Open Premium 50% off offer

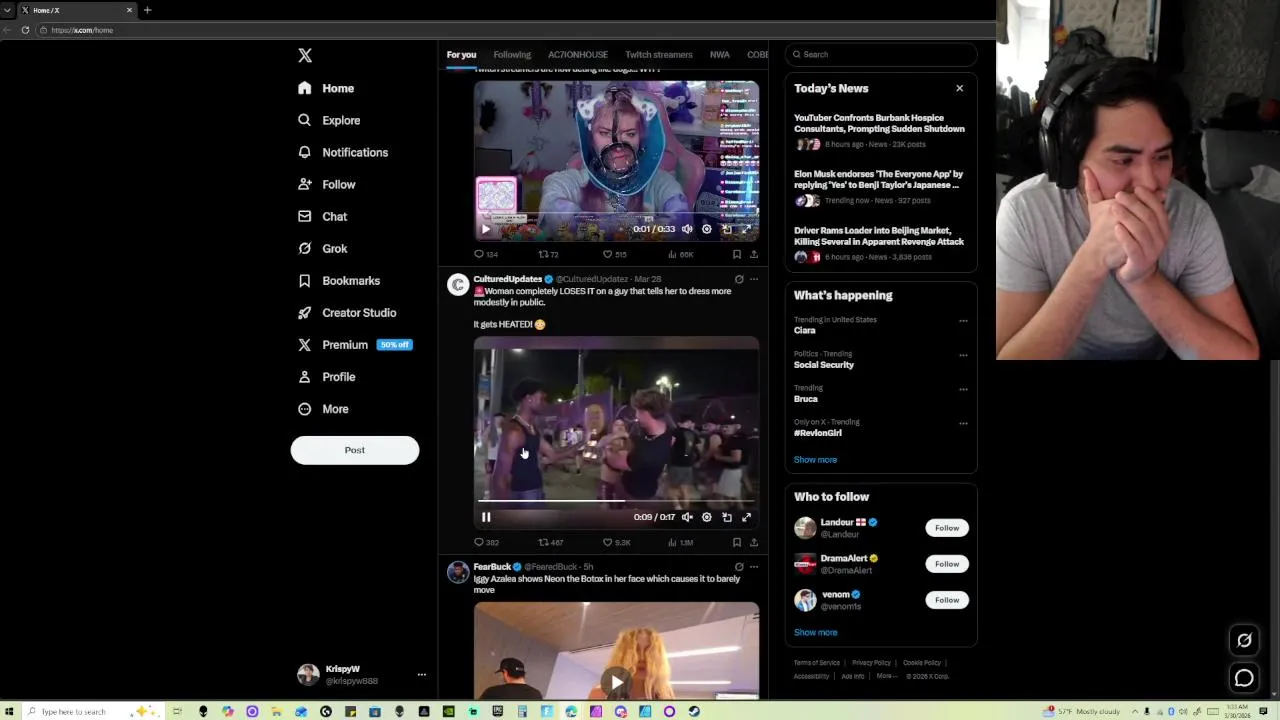[354, 344]
